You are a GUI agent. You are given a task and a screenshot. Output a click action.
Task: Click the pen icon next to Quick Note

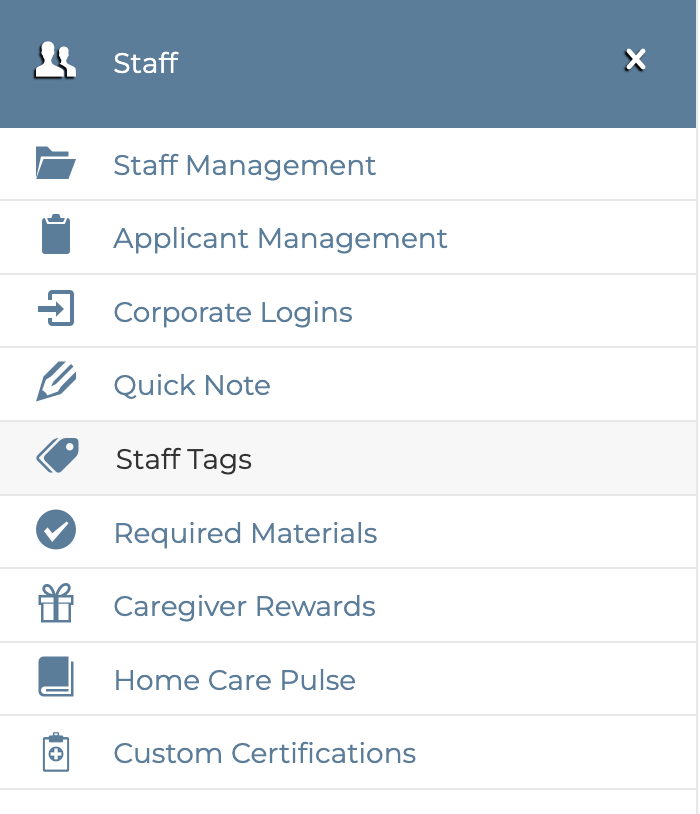(56, 384)
